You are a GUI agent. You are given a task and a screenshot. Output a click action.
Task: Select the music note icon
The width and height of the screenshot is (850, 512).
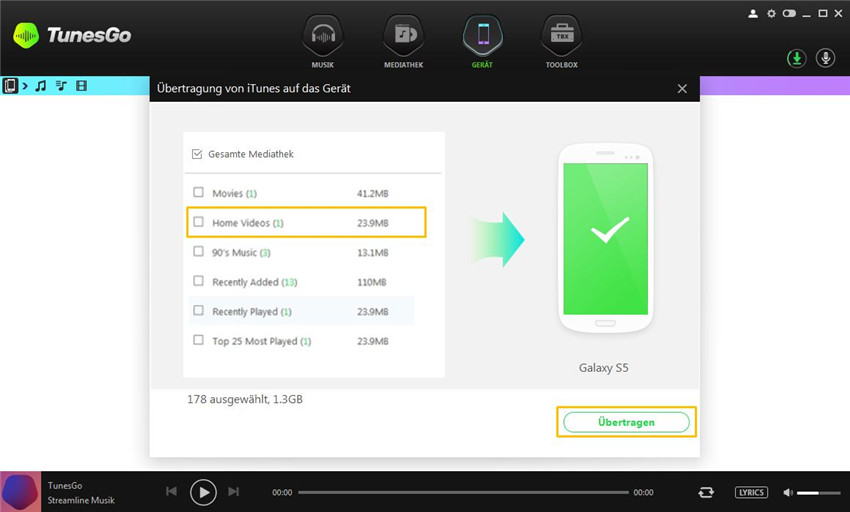point(41,86)
